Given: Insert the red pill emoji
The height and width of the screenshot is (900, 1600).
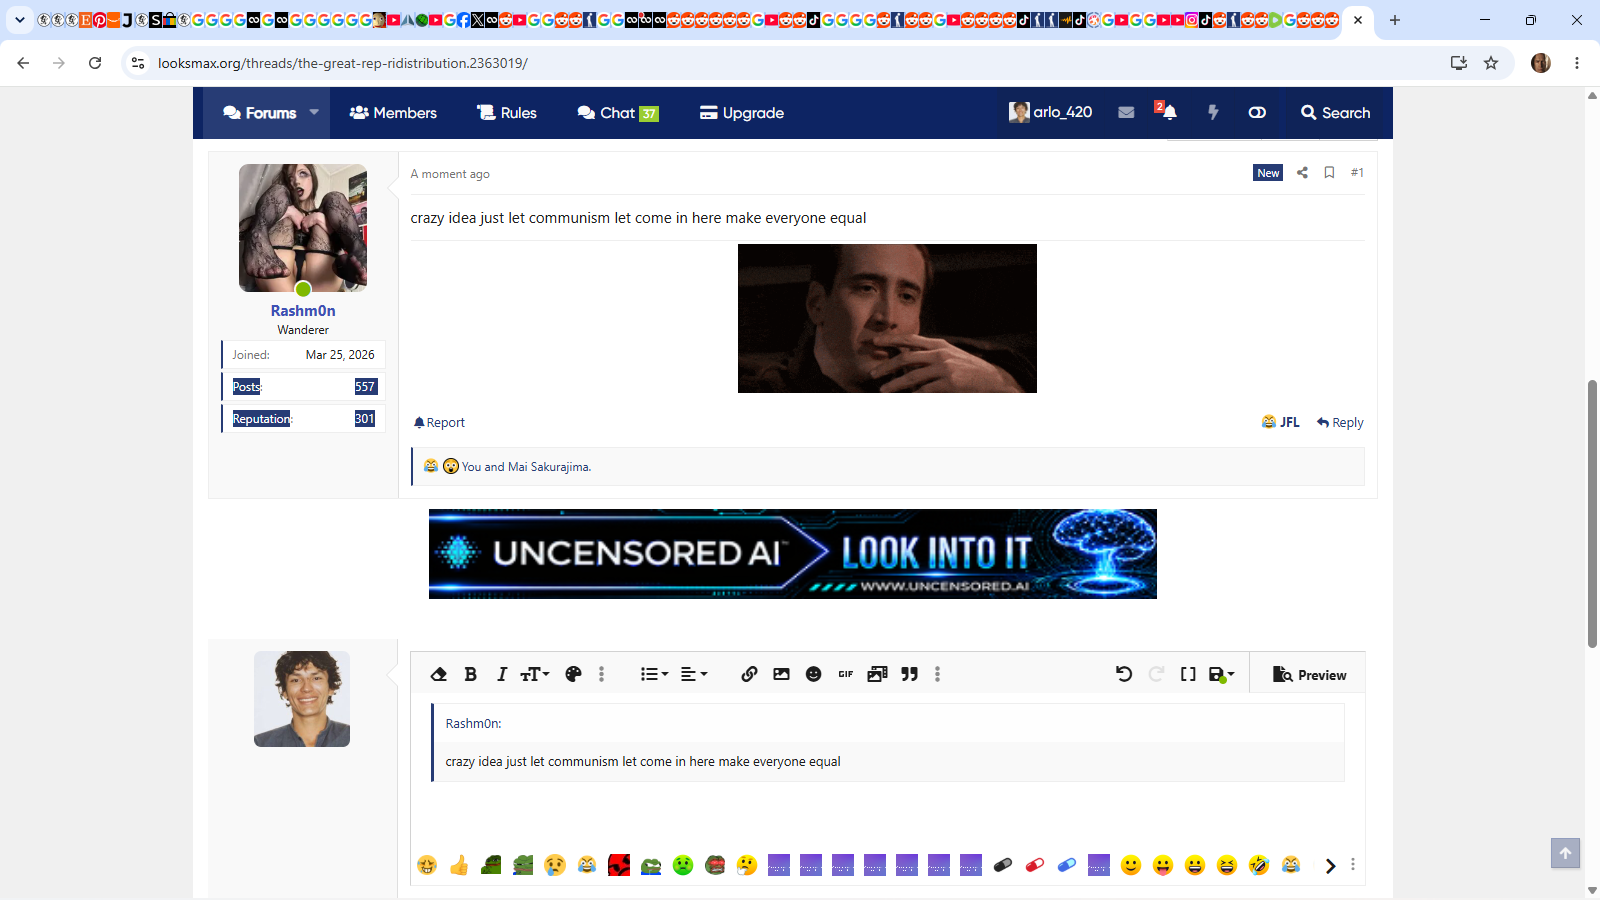Looking at the screenshot, I should 1035,865.
